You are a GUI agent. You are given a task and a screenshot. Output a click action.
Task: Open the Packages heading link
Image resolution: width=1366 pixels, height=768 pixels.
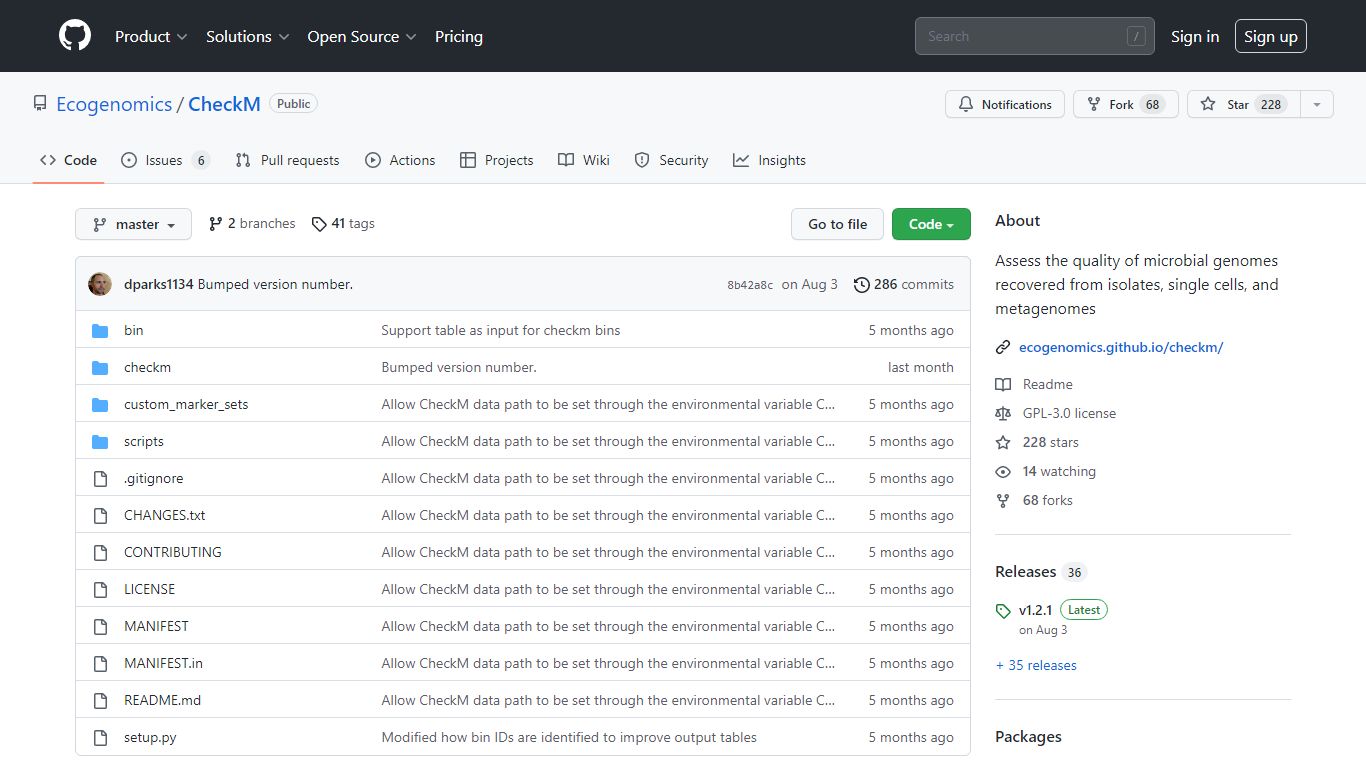1028,736
